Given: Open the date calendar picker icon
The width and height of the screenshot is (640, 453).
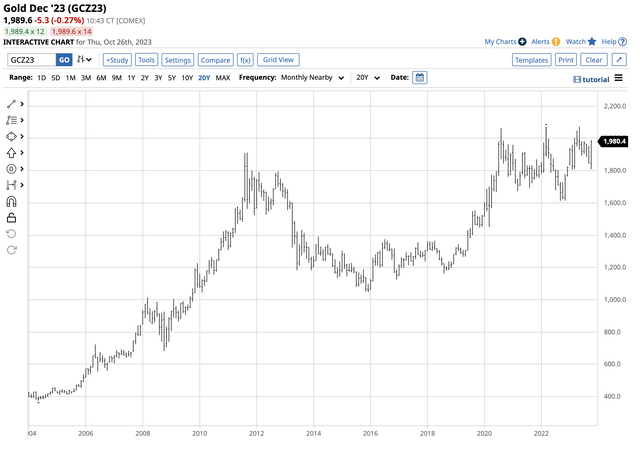Looking at the screenshot, I should [420, 78].
